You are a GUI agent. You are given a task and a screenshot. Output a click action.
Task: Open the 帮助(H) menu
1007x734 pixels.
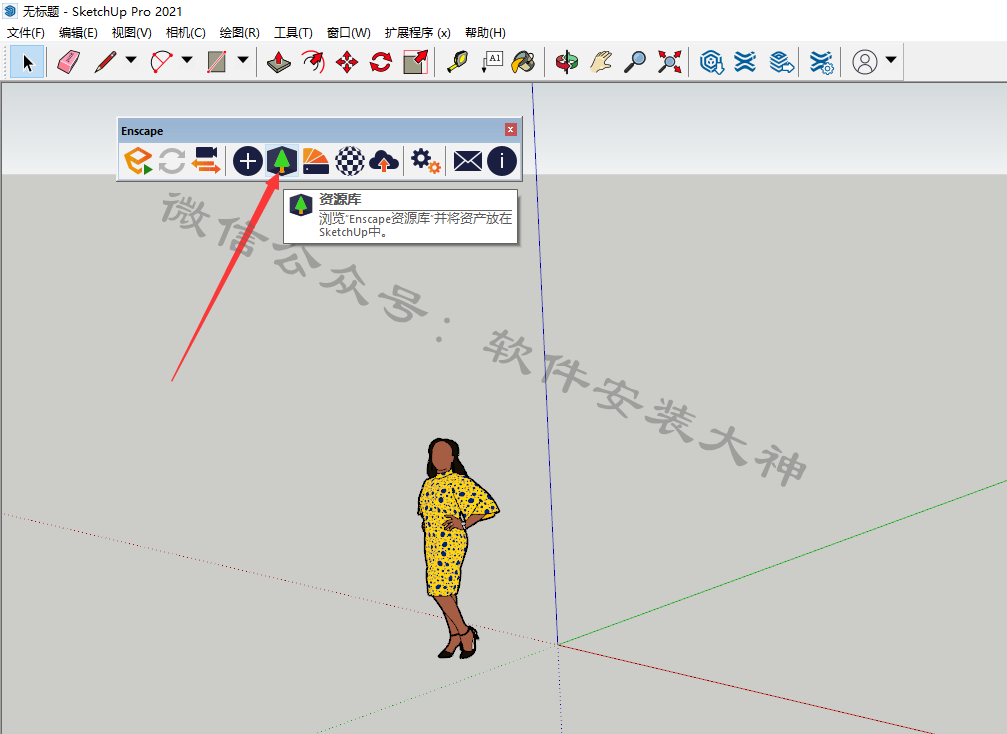click(485, 33)
